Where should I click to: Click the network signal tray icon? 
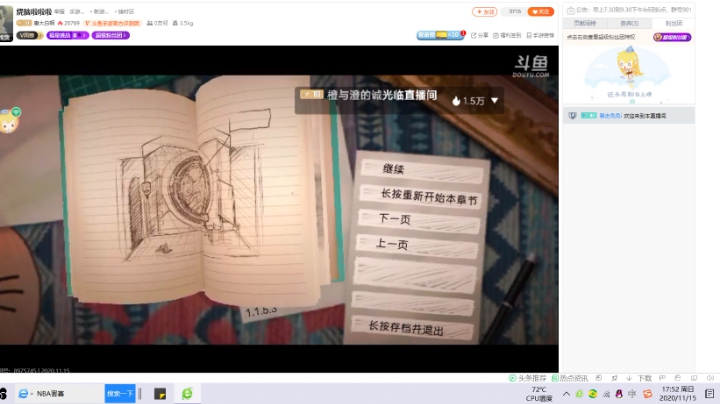pyautogui.click(x=606, y=394)
